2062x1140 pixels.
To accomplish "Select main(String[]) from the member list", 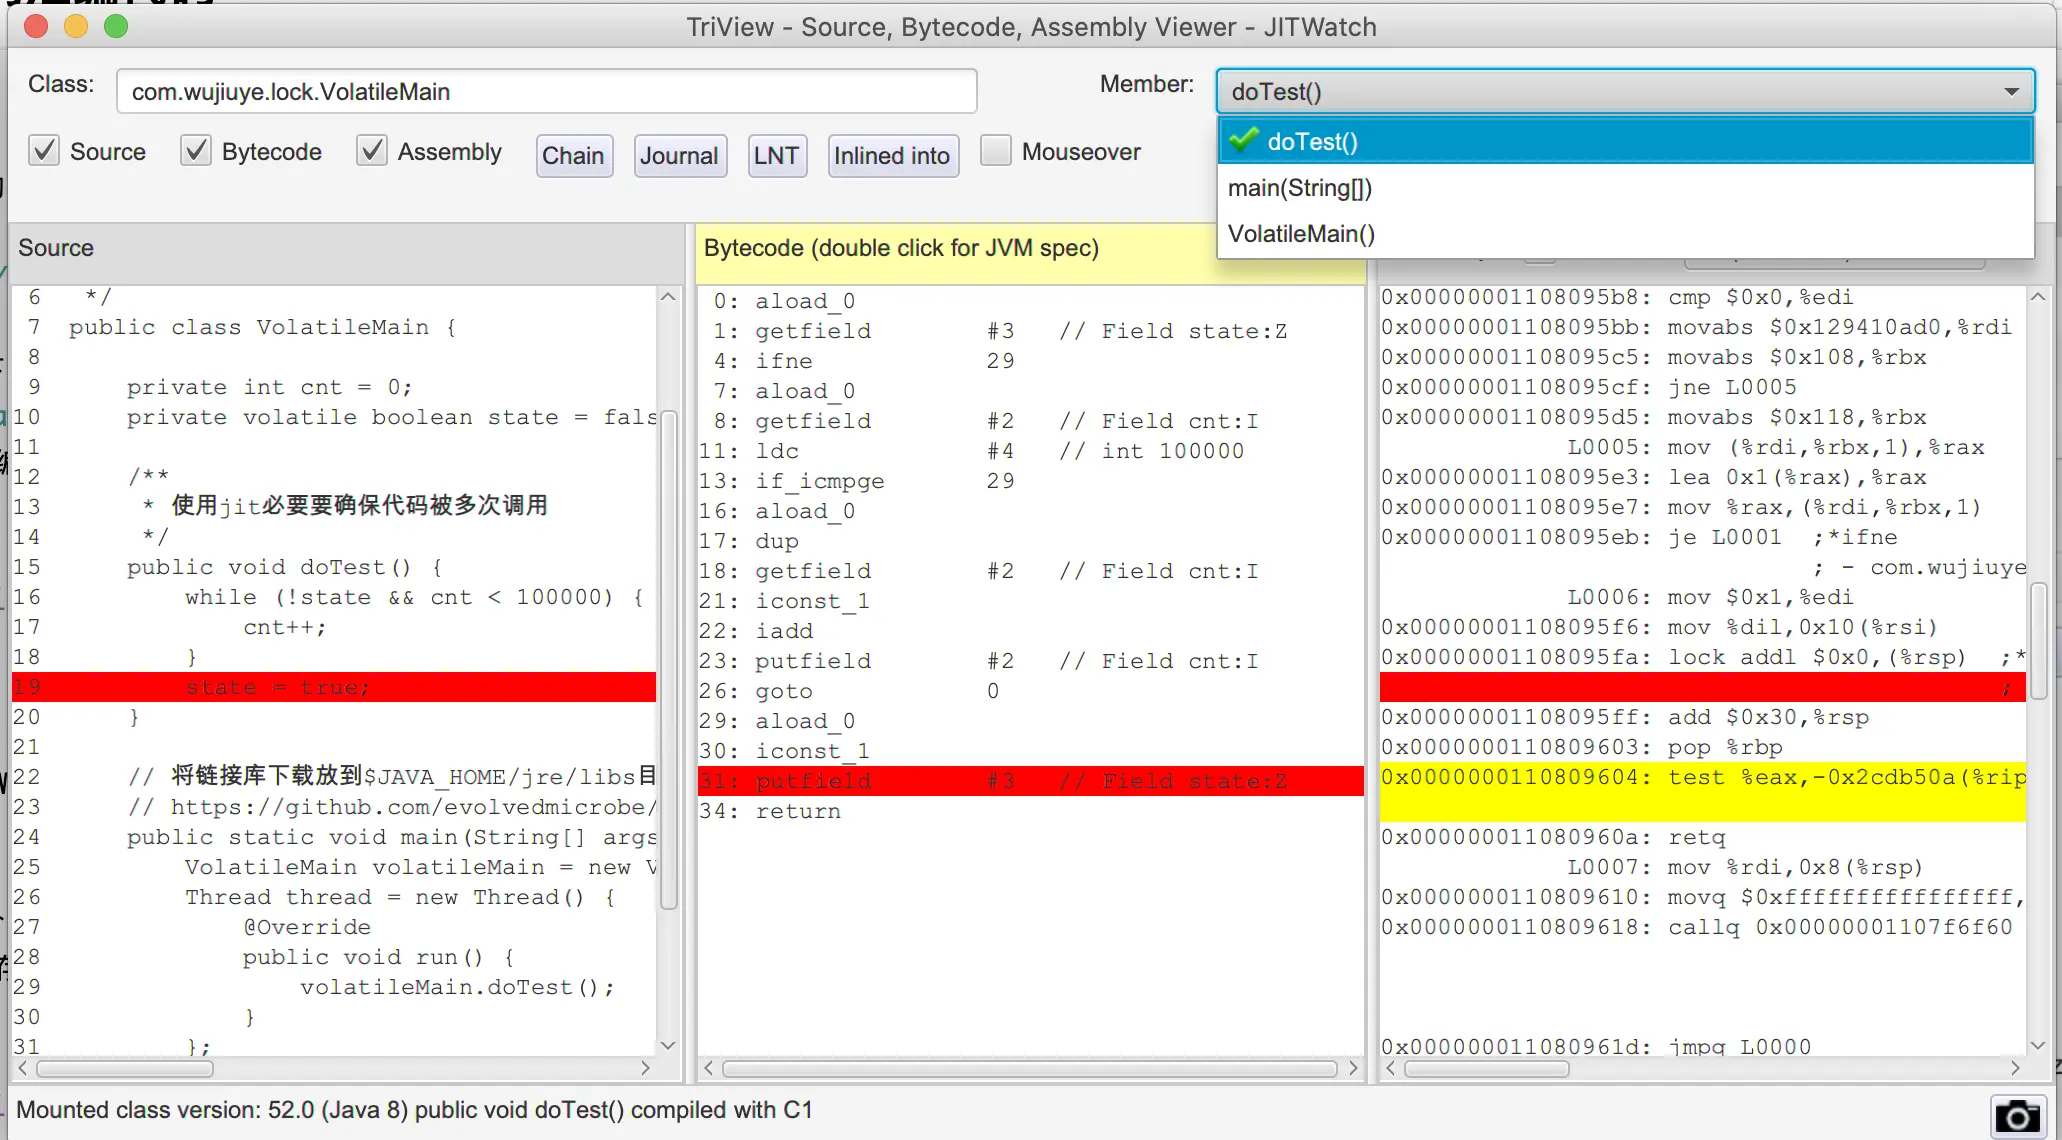I will point(1300,188).
